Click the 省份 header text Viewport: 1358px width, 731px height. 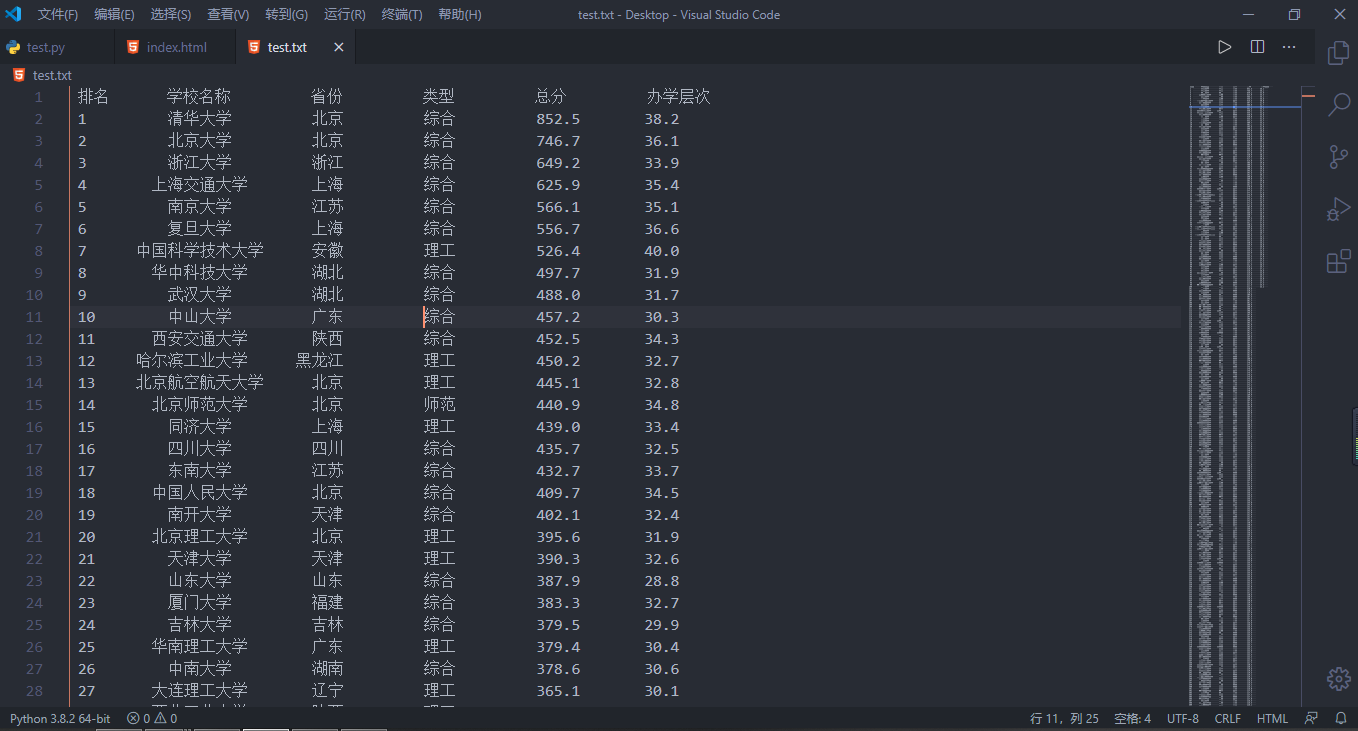click(x=327, y=97)
